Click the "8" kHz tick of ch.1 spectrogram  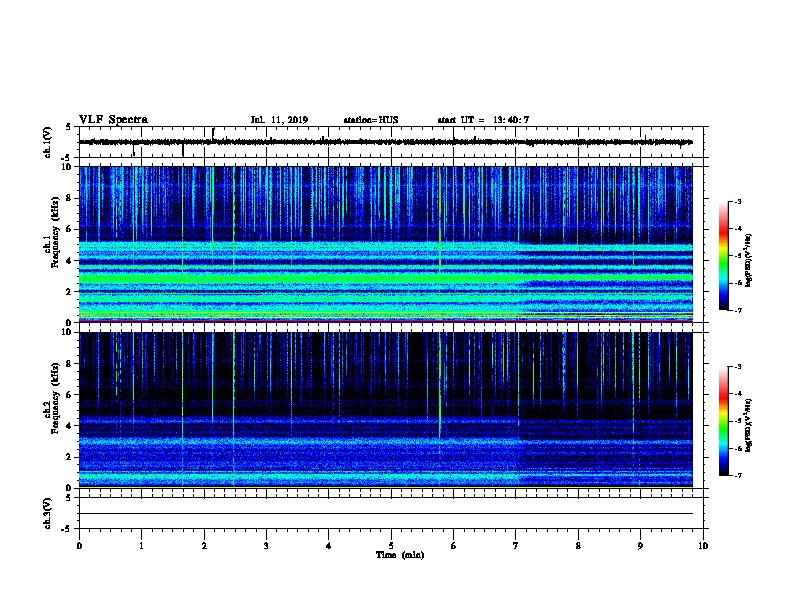tap(71, 198)
